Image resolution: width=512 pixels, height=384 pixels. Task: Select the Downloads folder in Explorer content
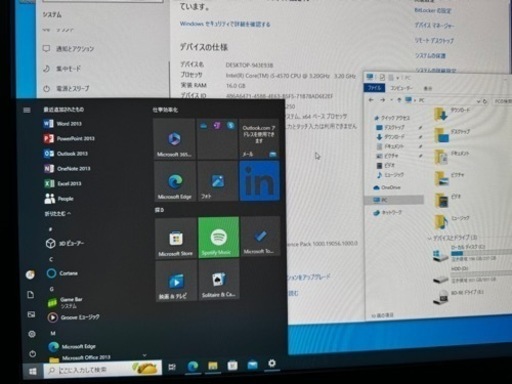453,114
